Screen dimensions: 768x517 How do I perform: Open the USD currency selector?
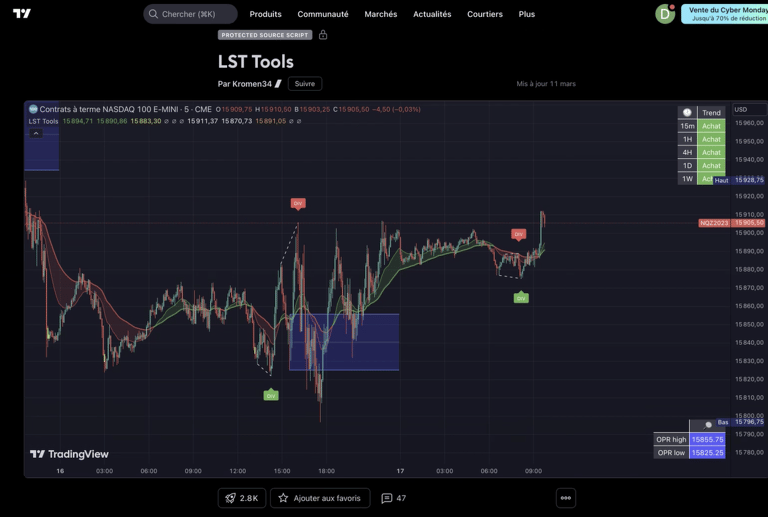click(x=749, y=109)
